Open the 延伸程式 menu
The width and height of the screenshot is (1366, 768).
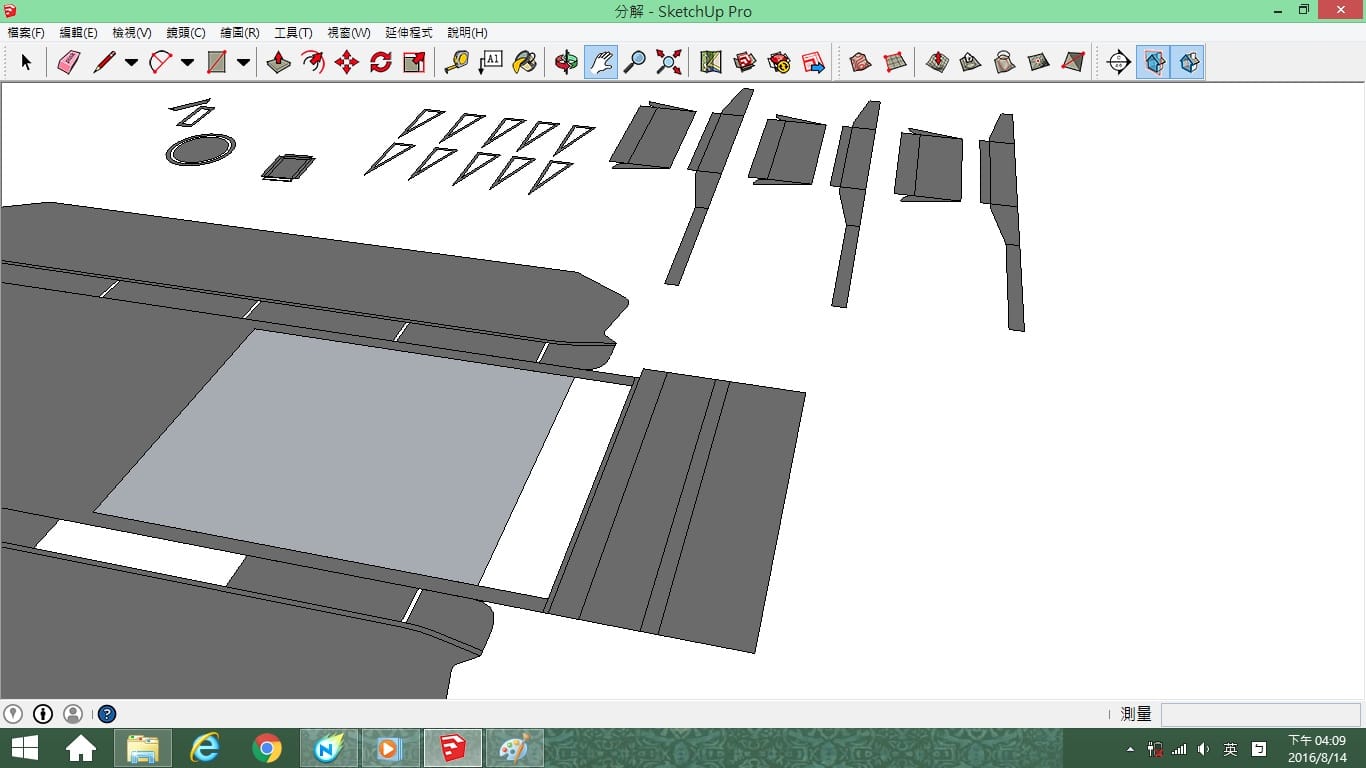[409, 33]
